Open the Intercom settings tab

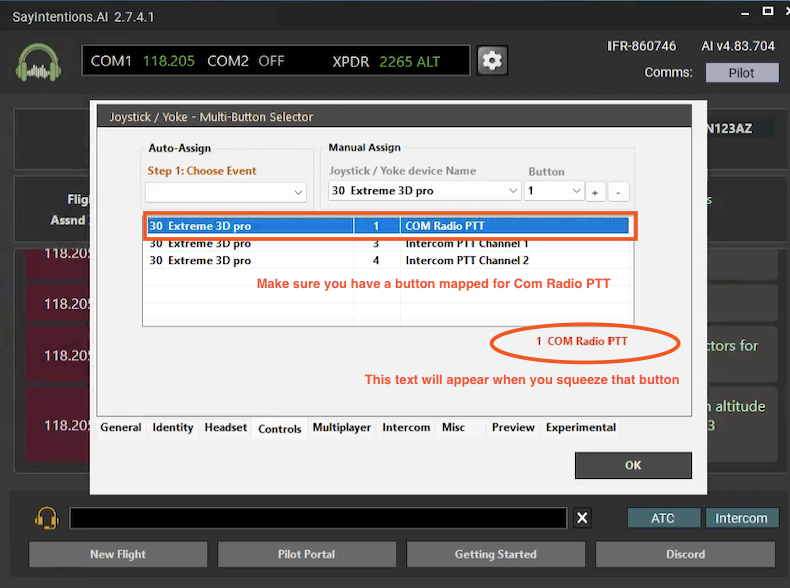pos(406,427)
